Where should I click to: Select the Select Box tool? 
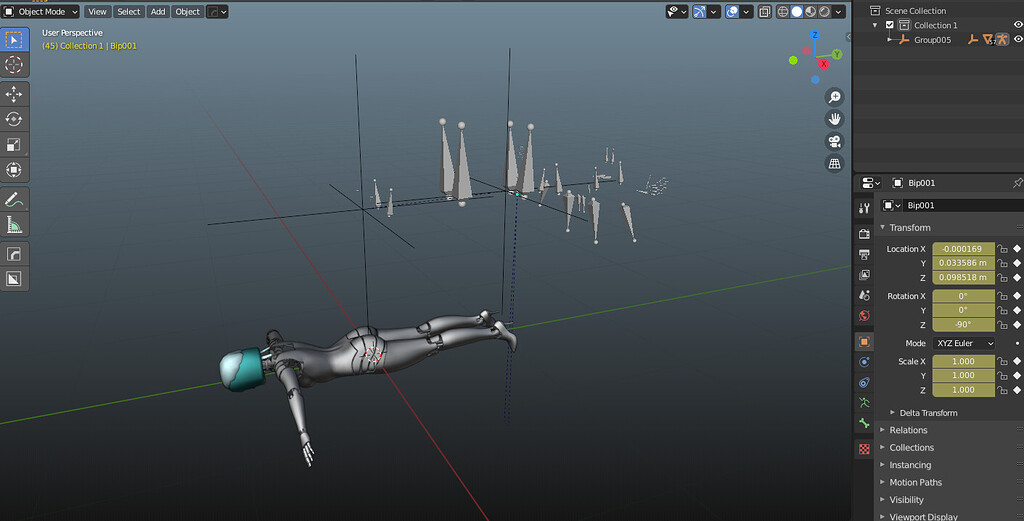click(x=14, y=40)
